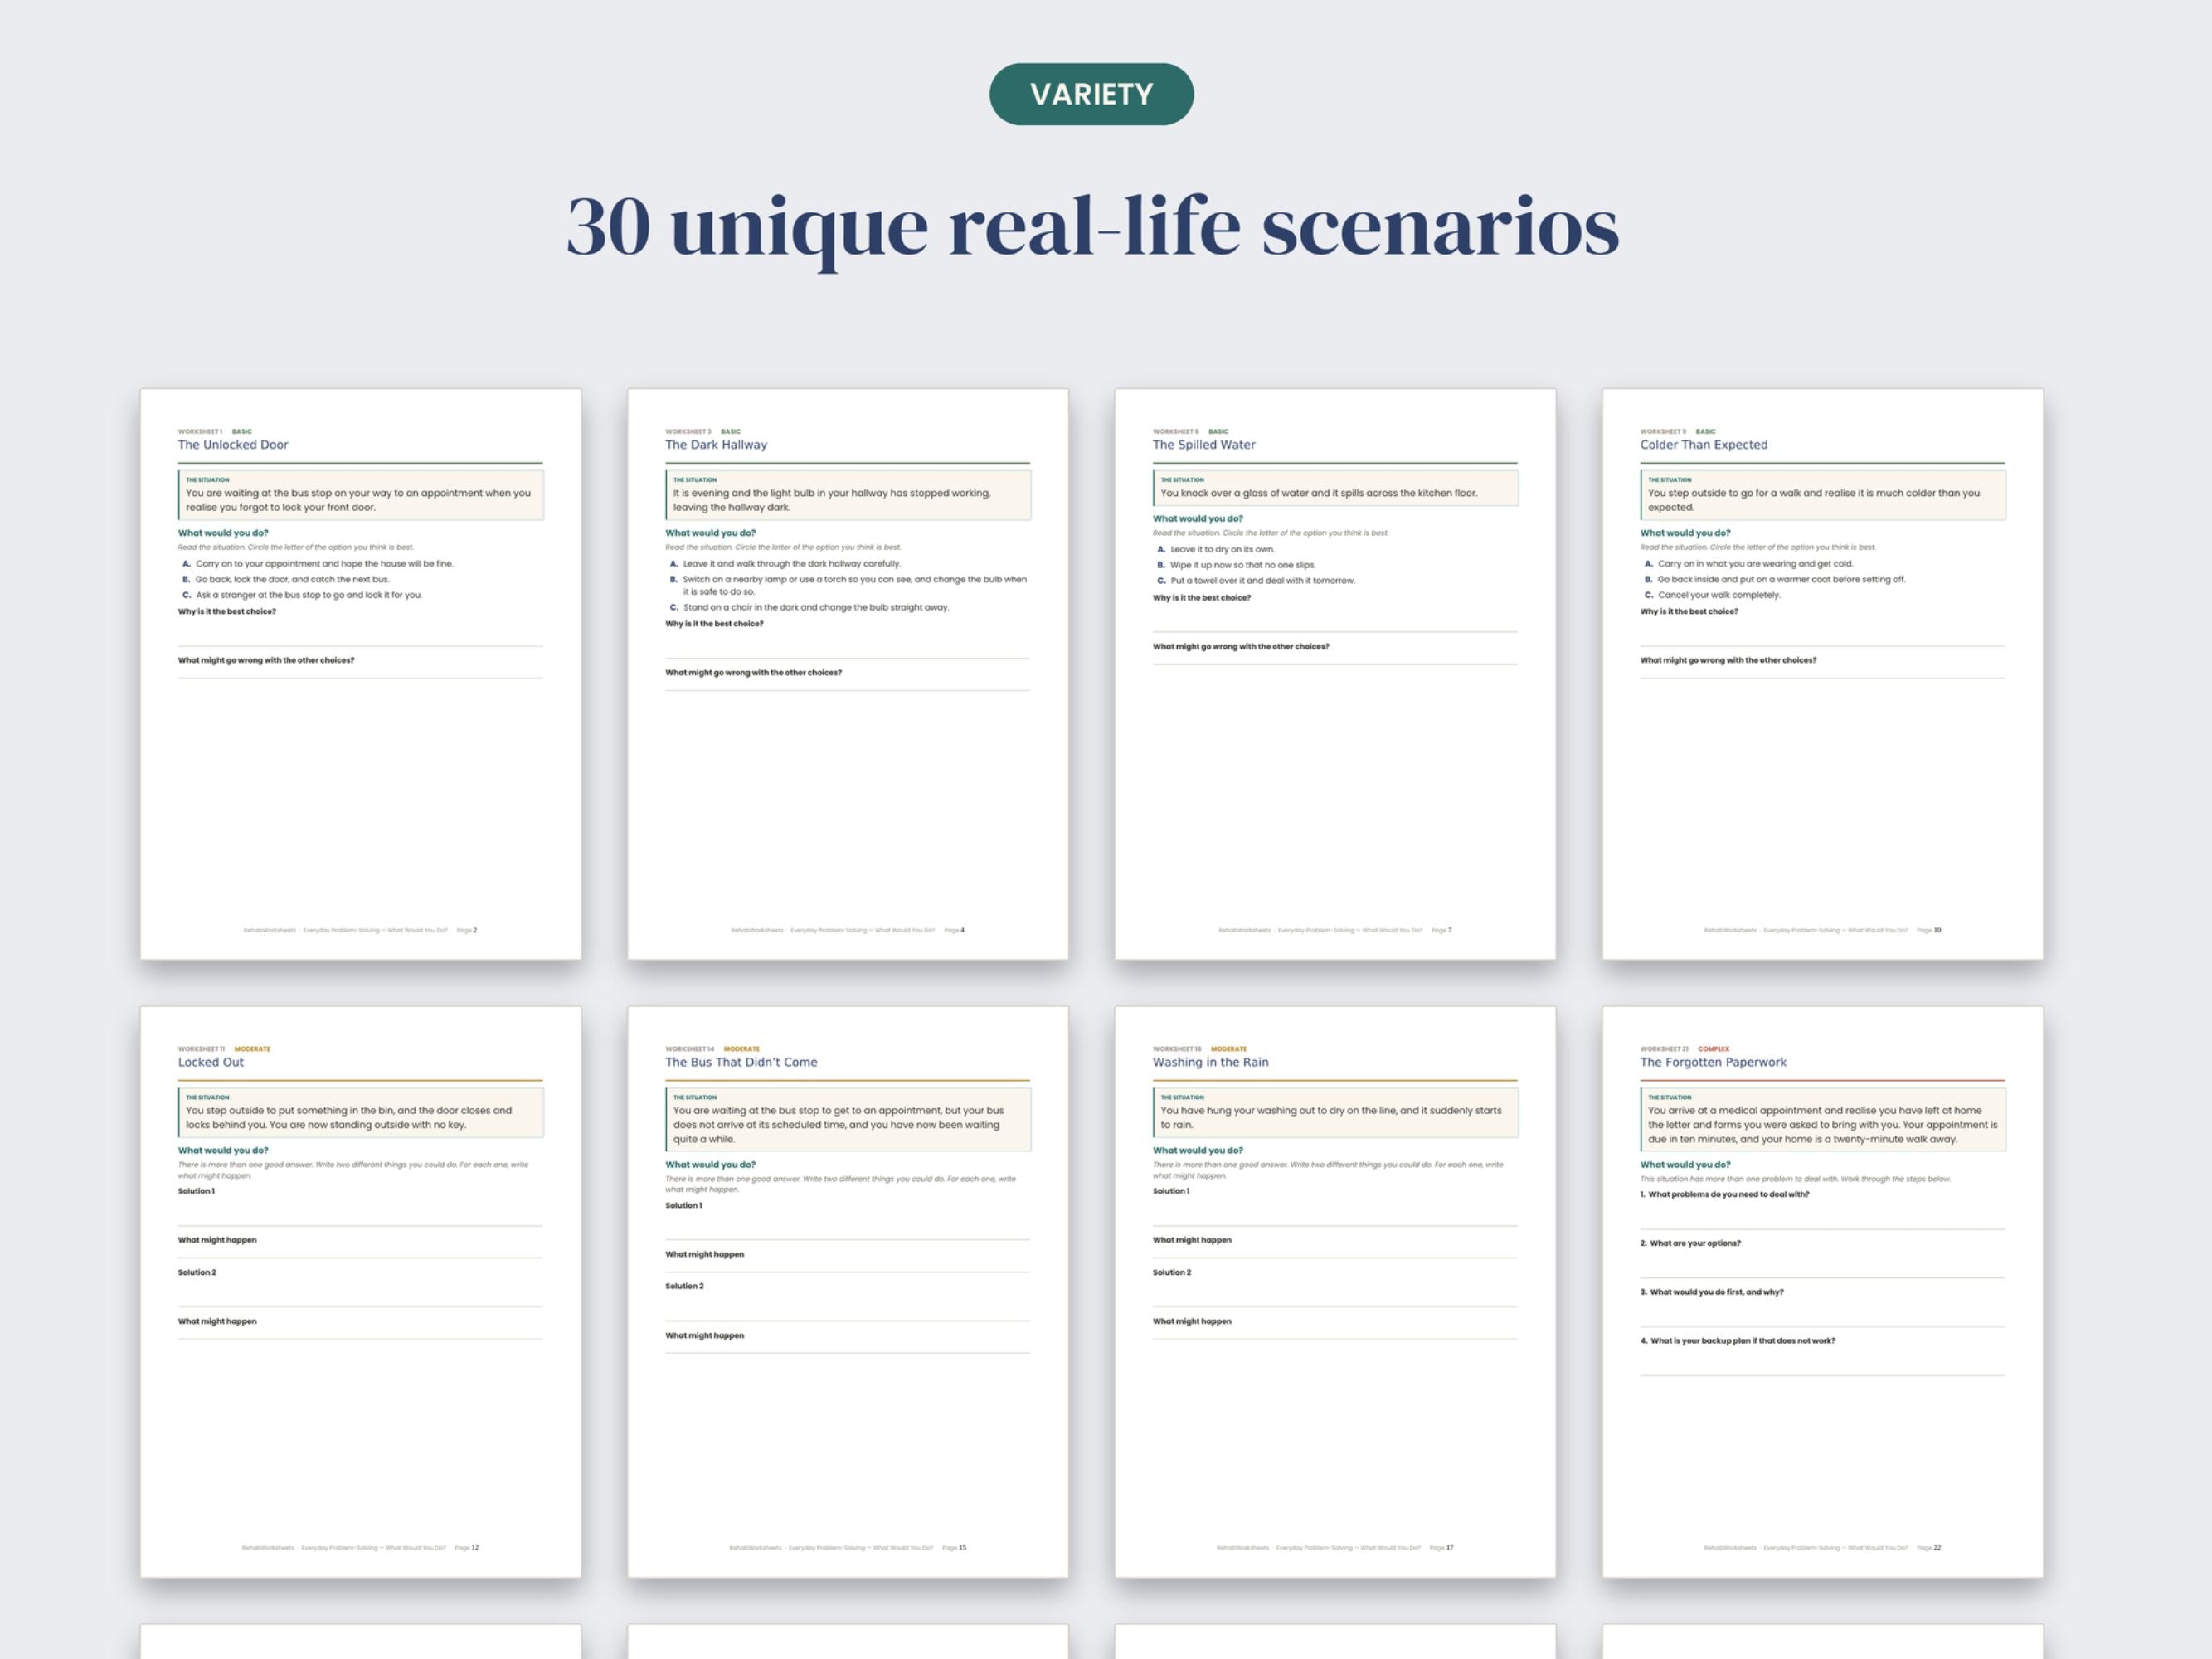Screen dimensions: 2212x1659
Task: Select option C 'Stand on a chair in the dark'
Action: (x=809, y=607)
